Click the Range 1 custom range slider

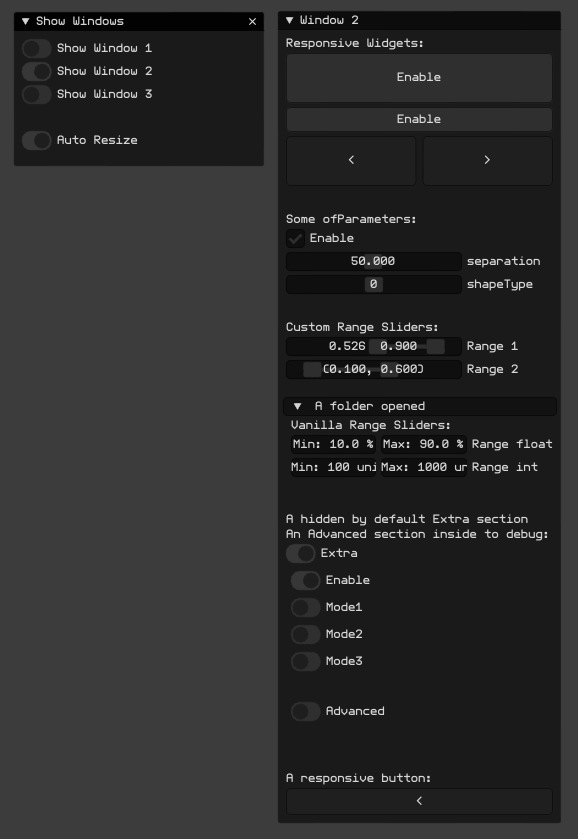pos(374,346)
